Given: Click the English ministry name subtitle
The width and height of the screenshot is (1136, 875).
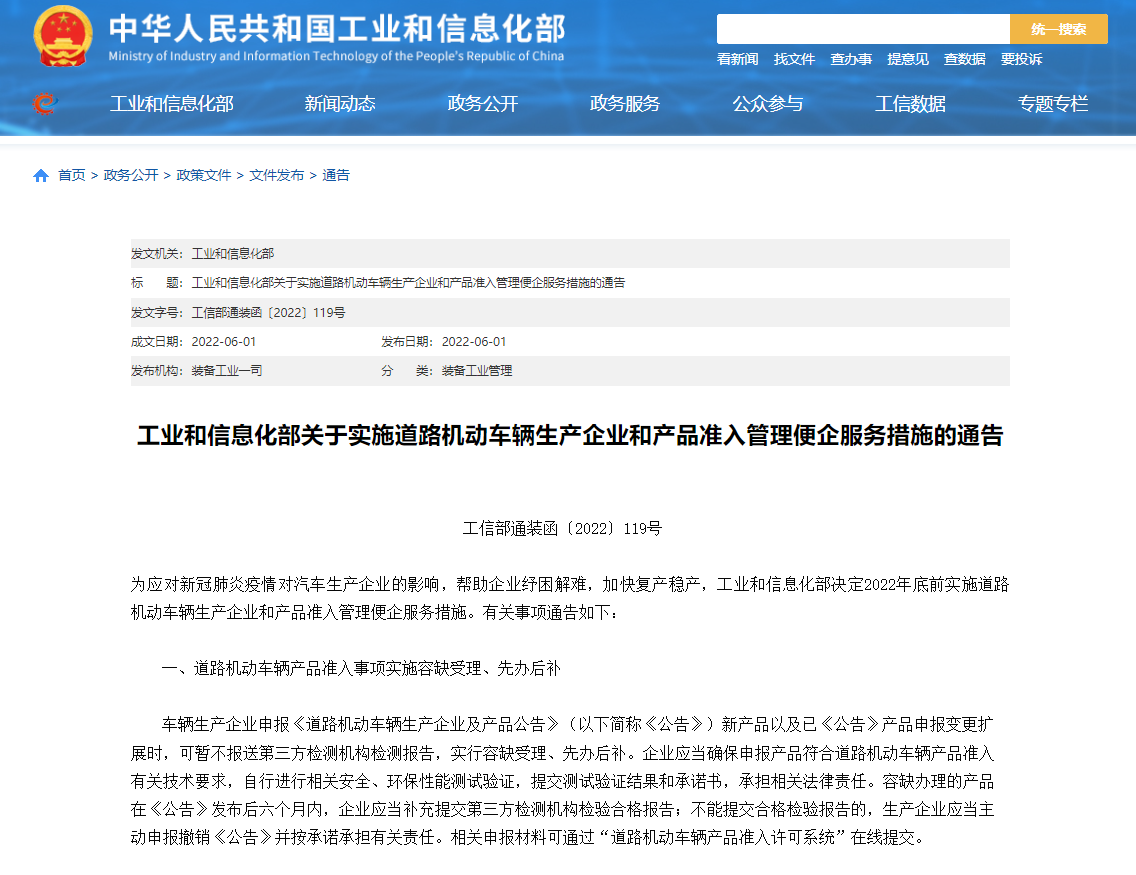Looking at the screenshot, I should point(336,56).
